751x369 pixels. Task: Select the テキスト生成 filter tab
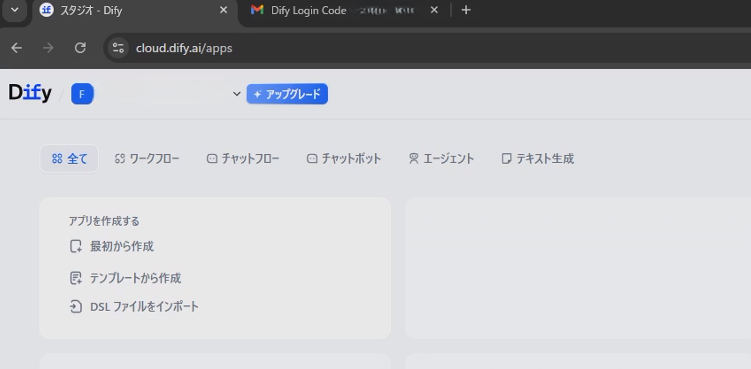pos(537,159)
